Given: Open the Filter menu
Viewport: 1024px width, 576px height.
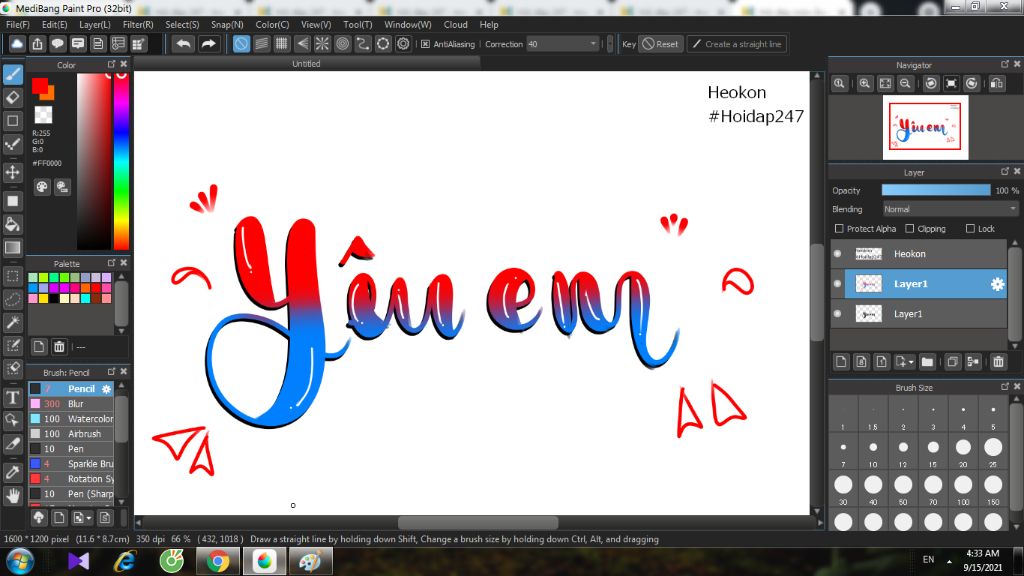Looking at the screenshot, I should [138, 24].
